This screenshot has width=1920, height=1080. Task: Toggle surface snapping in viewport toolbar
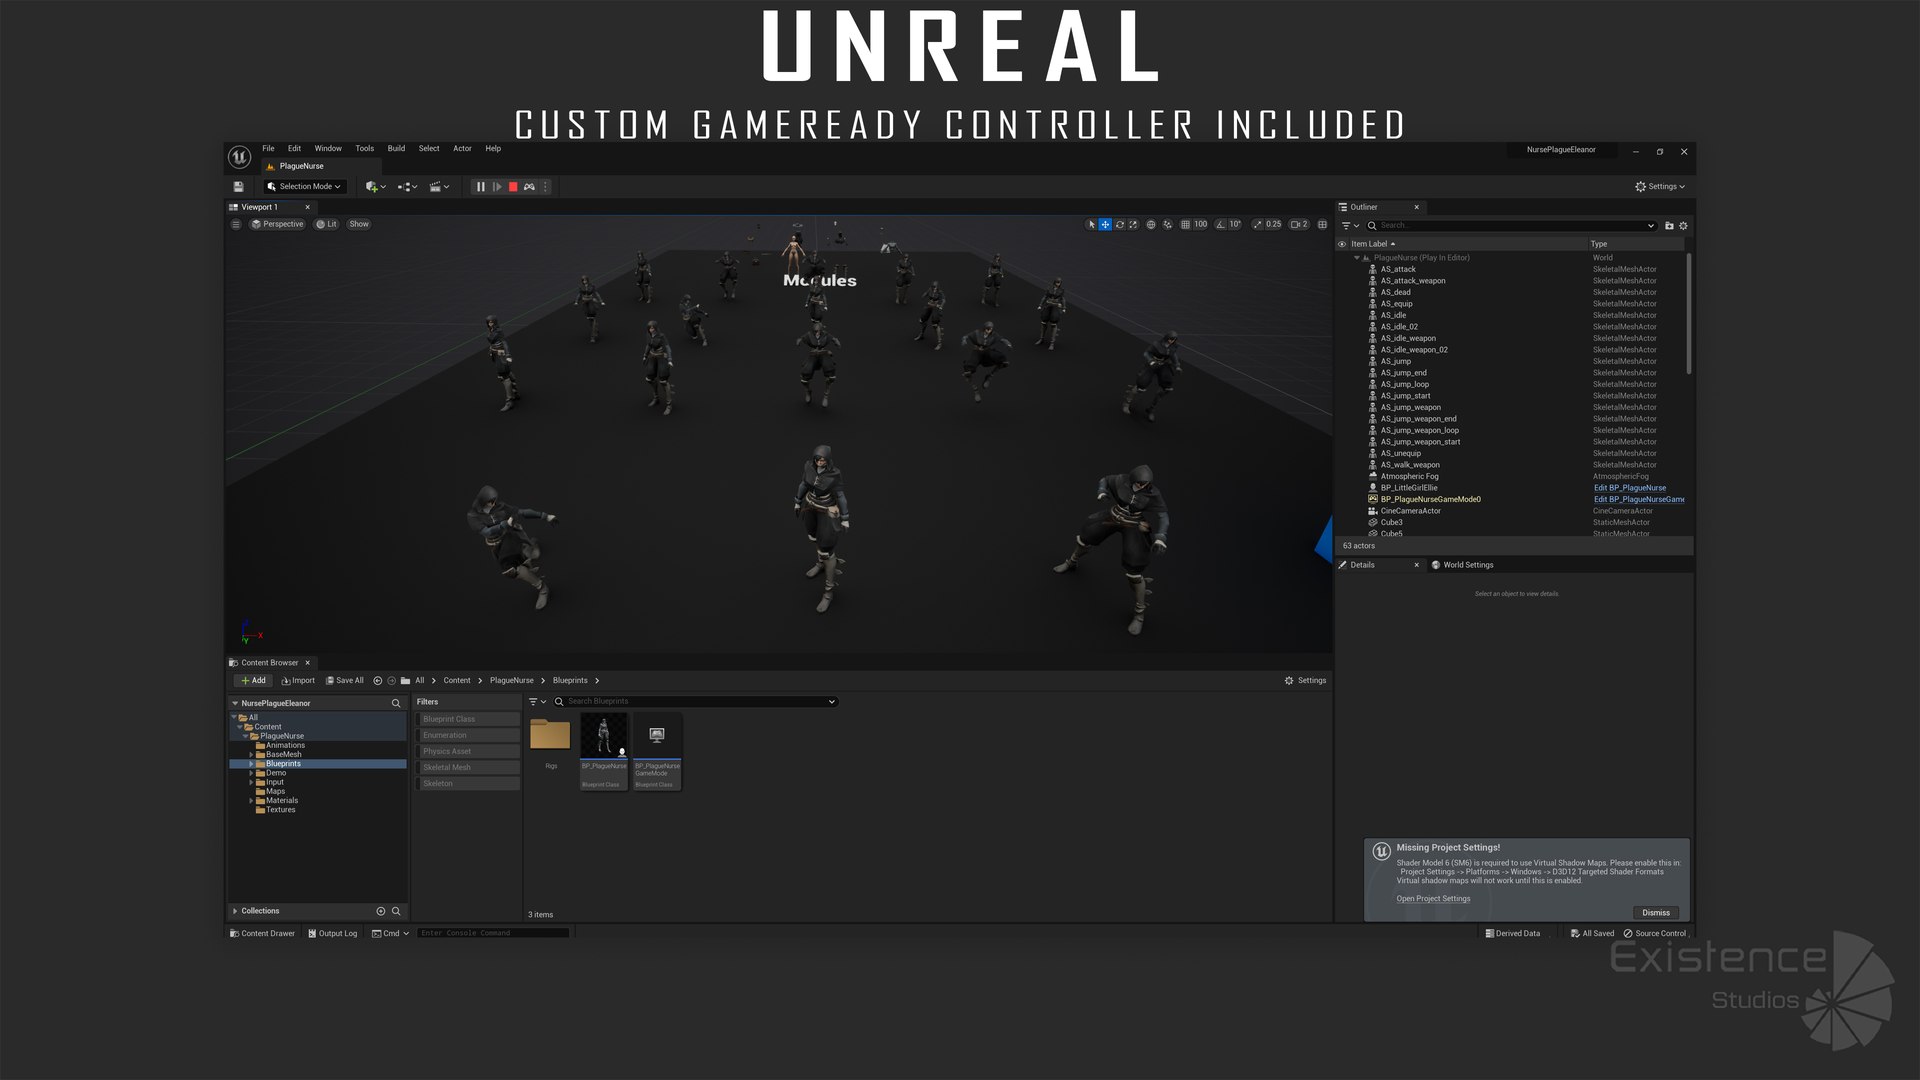1167,225
